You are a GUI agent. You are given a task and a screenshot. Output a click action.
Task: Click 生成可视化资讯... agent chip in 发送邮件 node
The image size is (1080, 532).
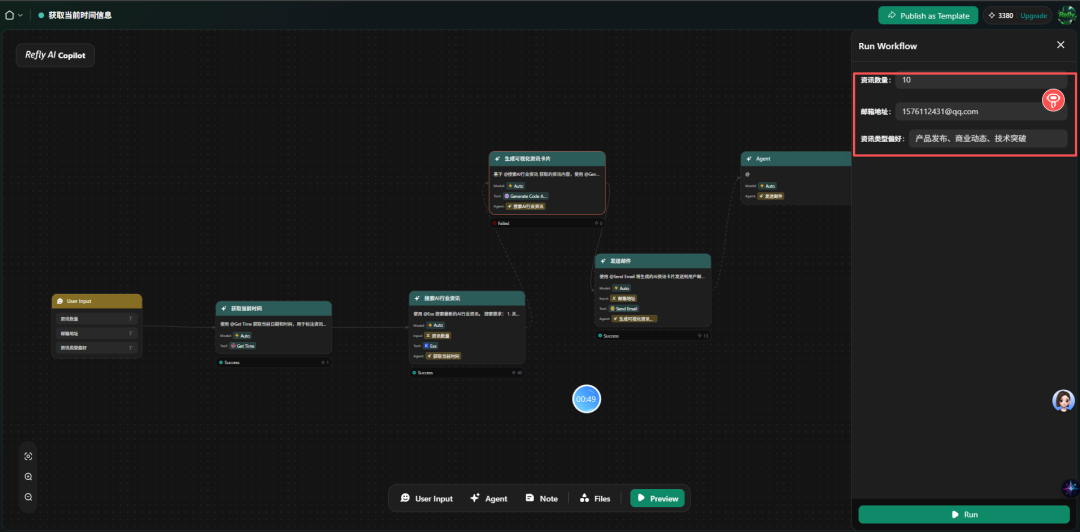coord(634,318)
